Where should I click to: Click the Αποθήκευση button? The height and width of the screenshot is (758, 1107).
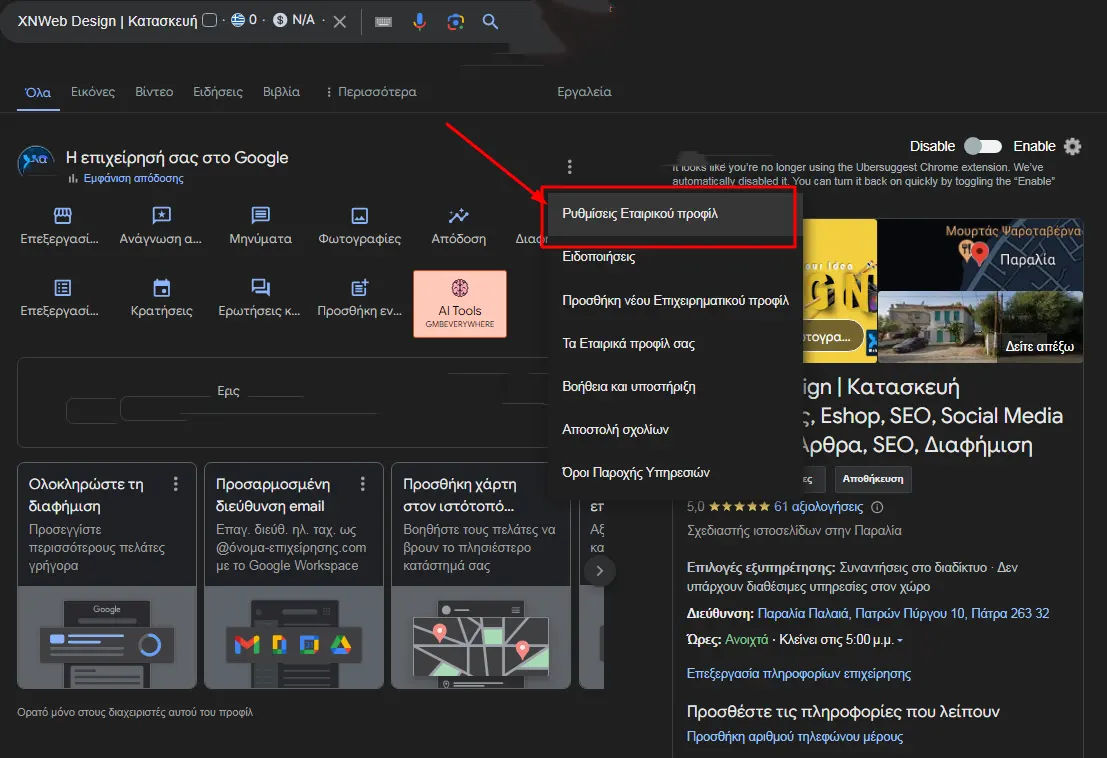[x=873, y=479]
